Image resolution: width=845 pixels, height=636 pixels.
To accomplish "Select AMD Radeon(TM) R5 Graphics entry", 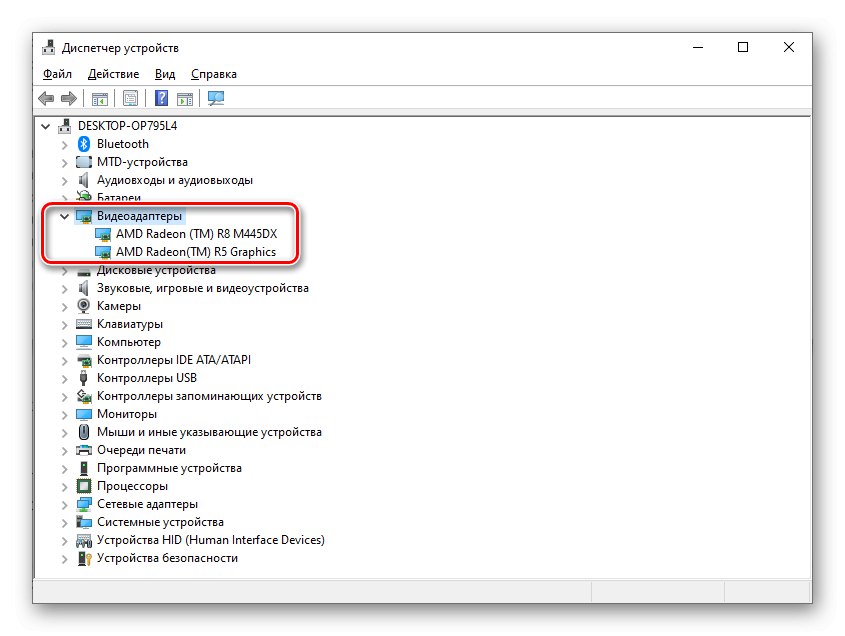I will coord(196,252).
